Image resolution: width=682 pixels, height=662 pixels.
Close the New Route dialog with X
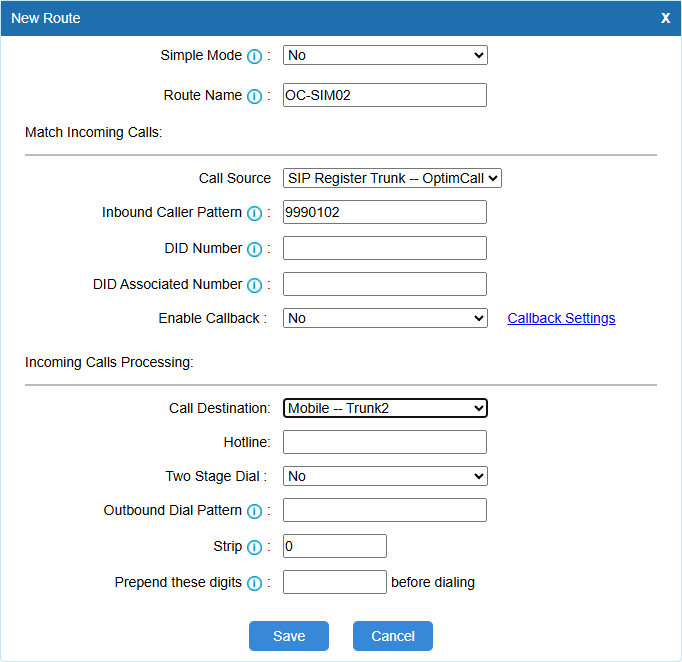coord(665,18)
